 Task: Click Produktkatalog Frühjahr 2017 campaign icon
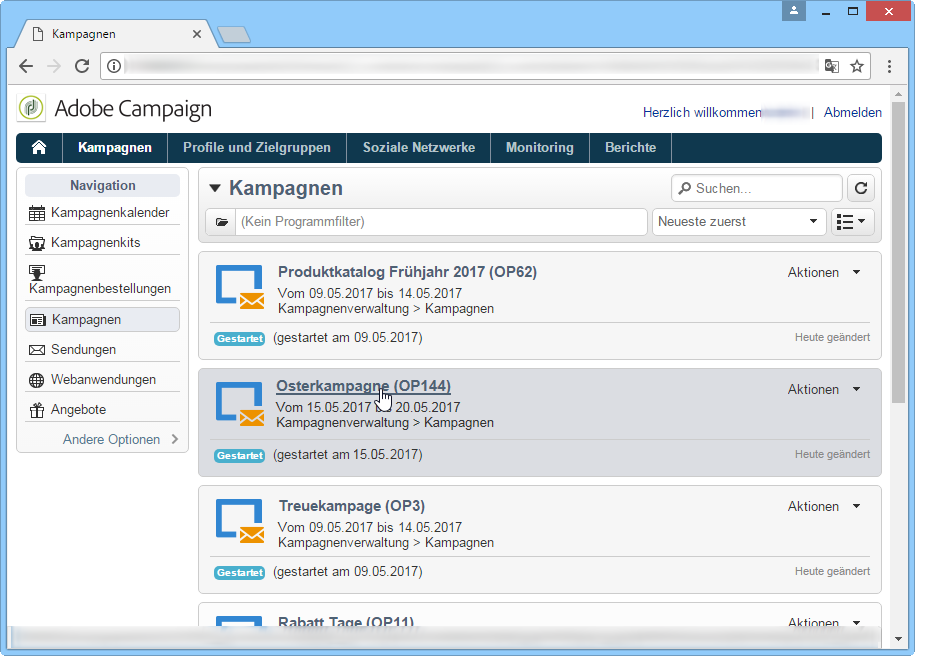pos(239,287)
